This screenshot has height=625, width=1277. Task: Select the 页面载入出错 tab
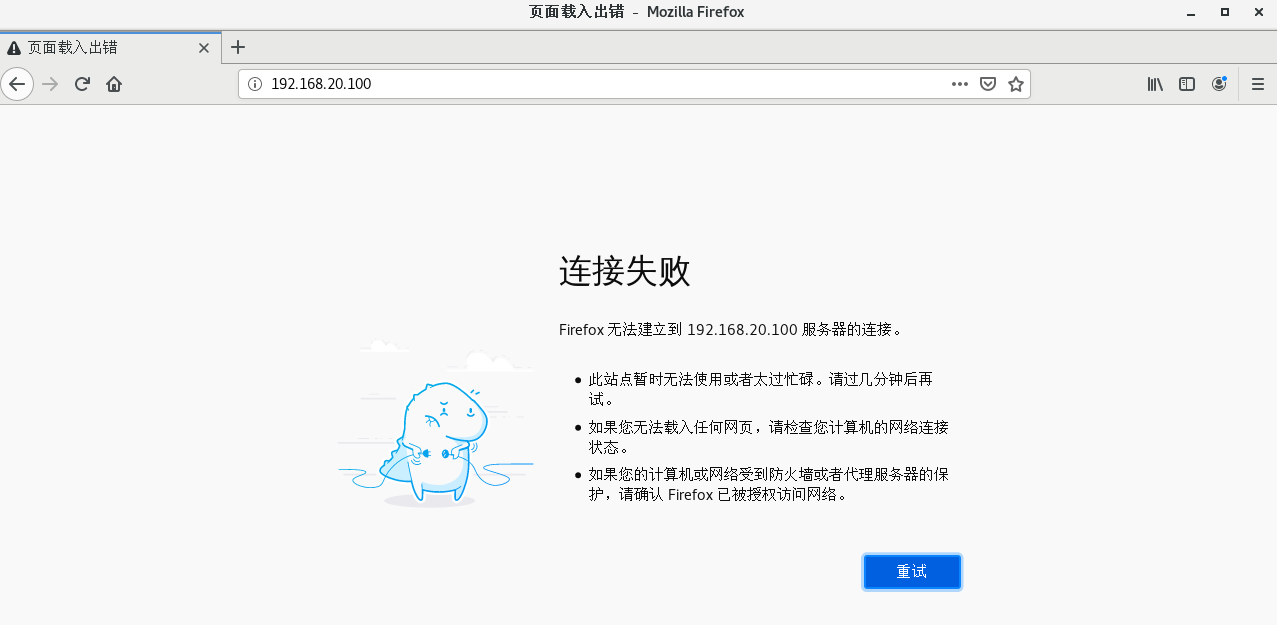pyautogui.click(x=100, y=47)
